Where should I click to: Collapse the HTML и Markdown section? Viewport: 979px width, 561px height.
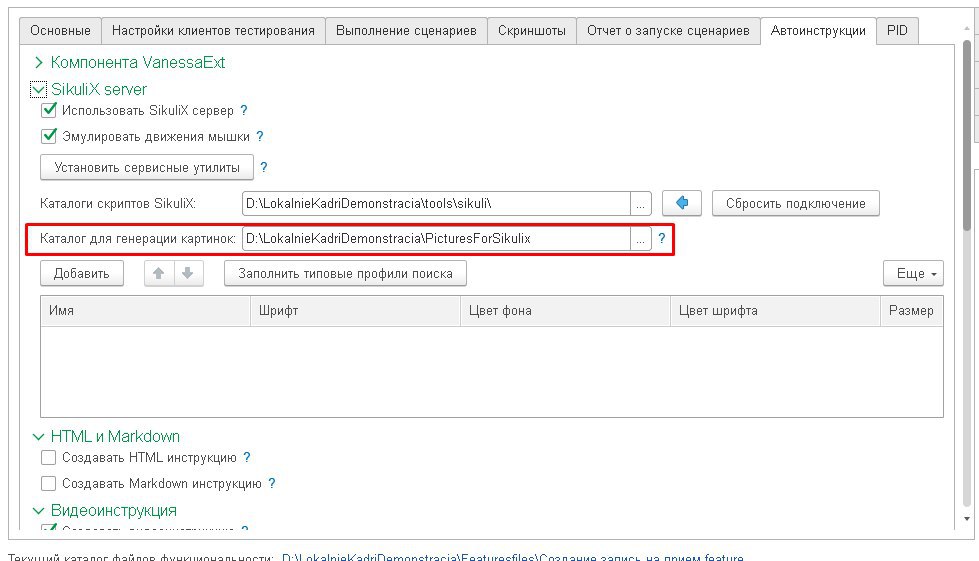pyautogui.click(x=38, y=437)
